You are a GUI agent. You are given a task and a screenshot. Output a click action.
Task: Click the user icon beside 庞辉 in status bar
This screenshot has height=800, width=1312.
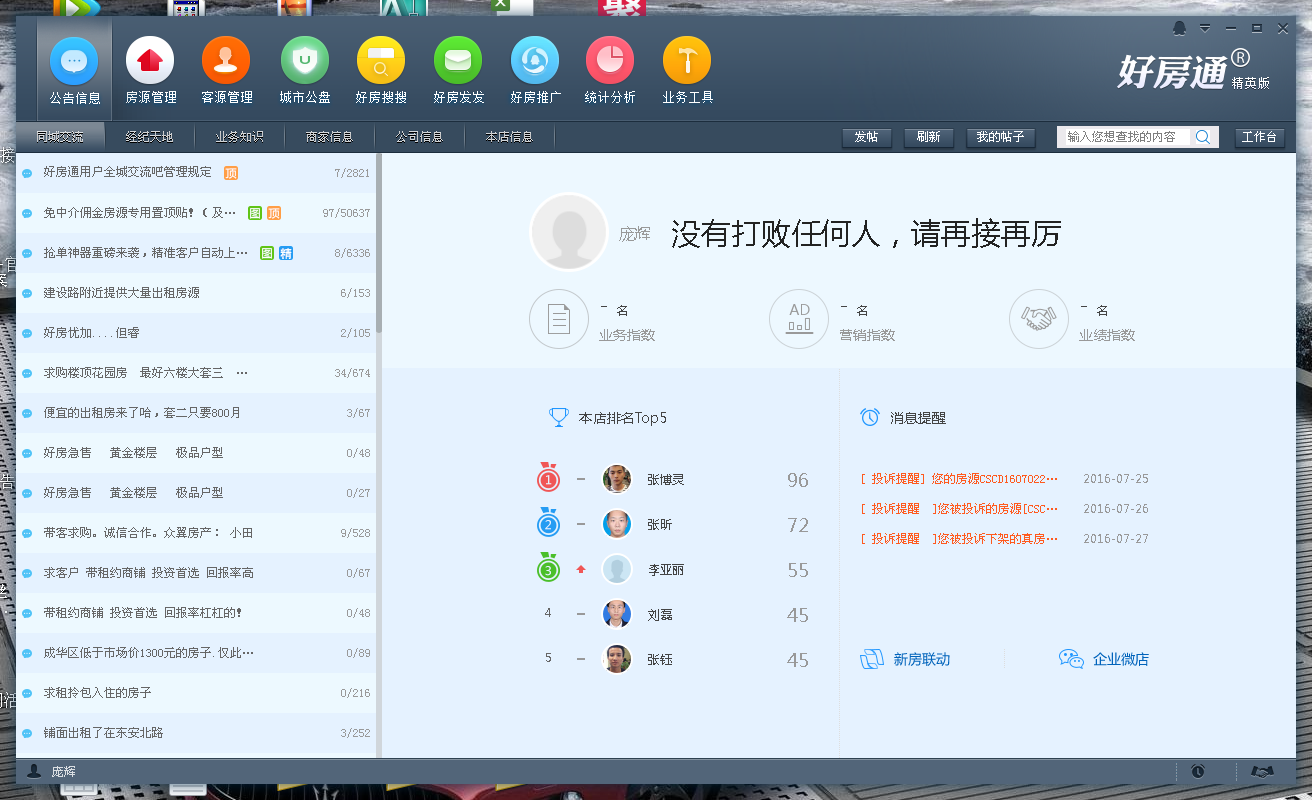(34, 771)
